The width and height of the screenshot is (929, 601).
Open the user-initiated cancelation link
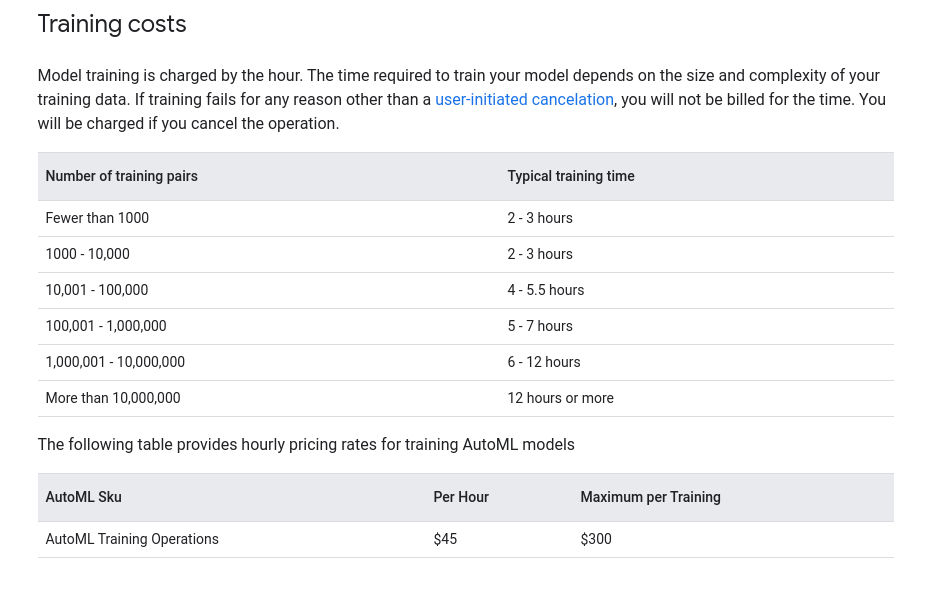[x=524, y=100]
